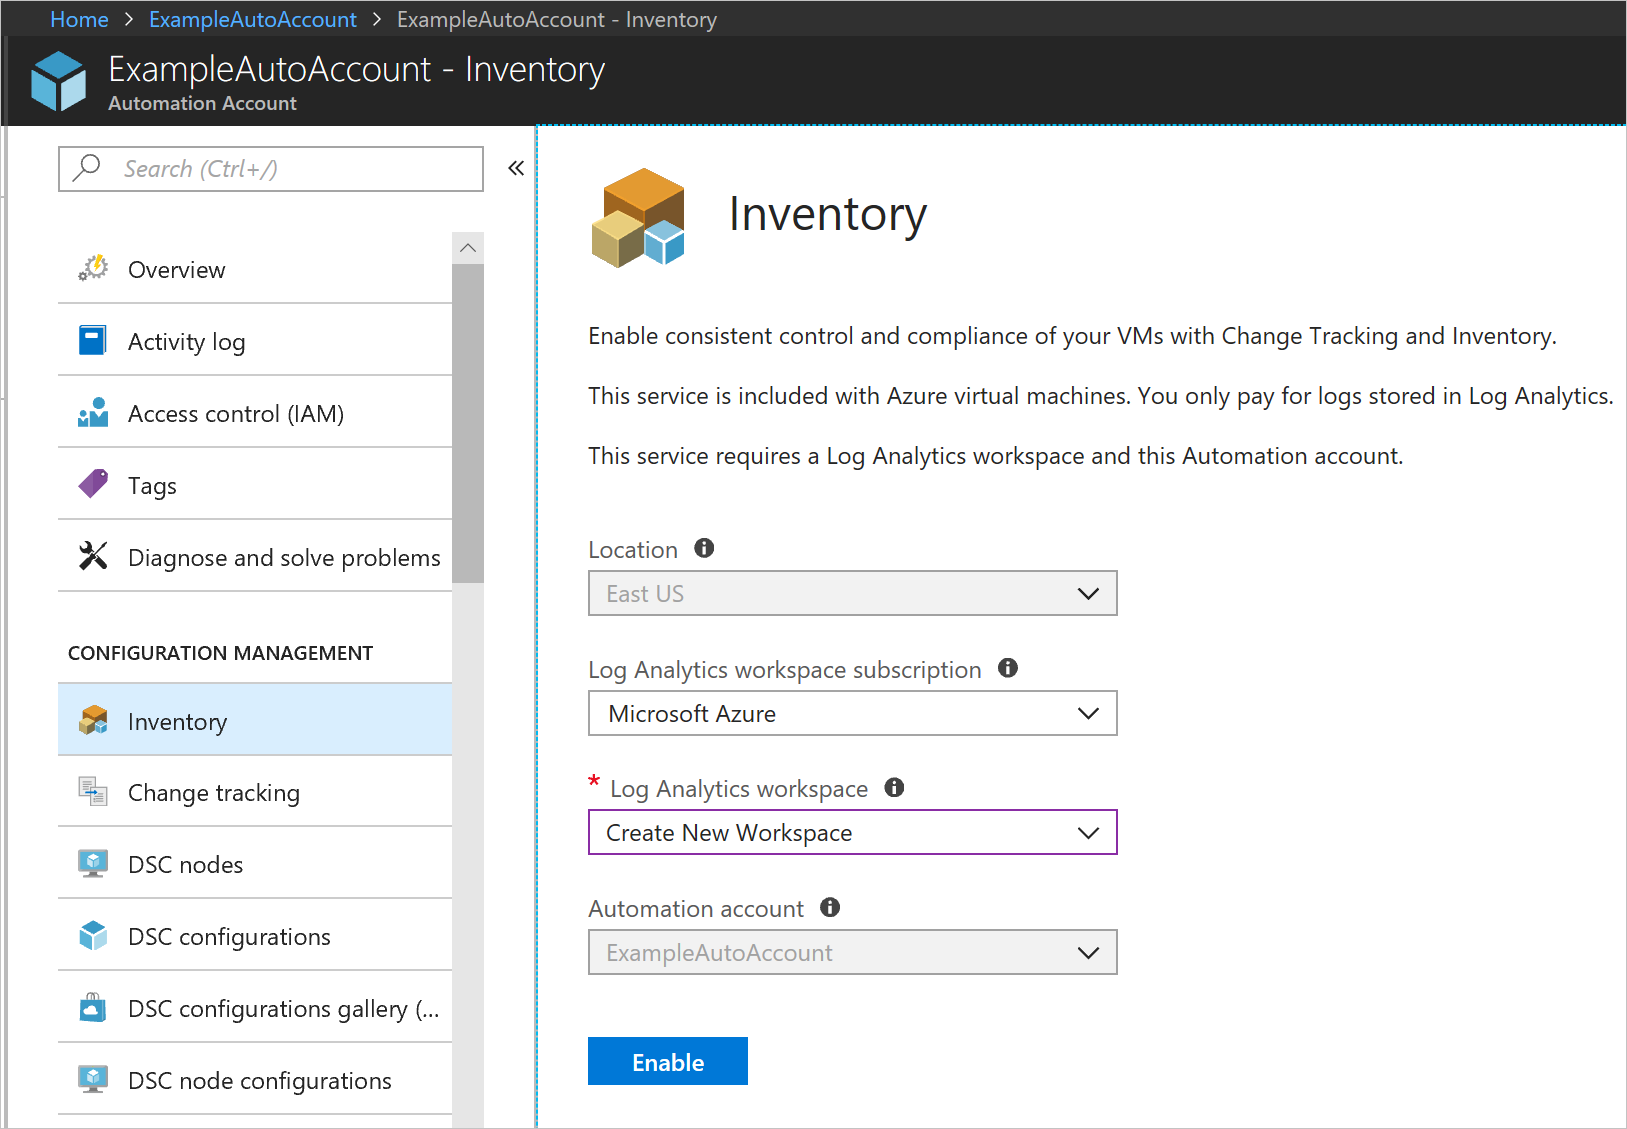Open DSC node configurations menu item
Viewport: 1627px width, 1129px height.
tap(255, 1080)
